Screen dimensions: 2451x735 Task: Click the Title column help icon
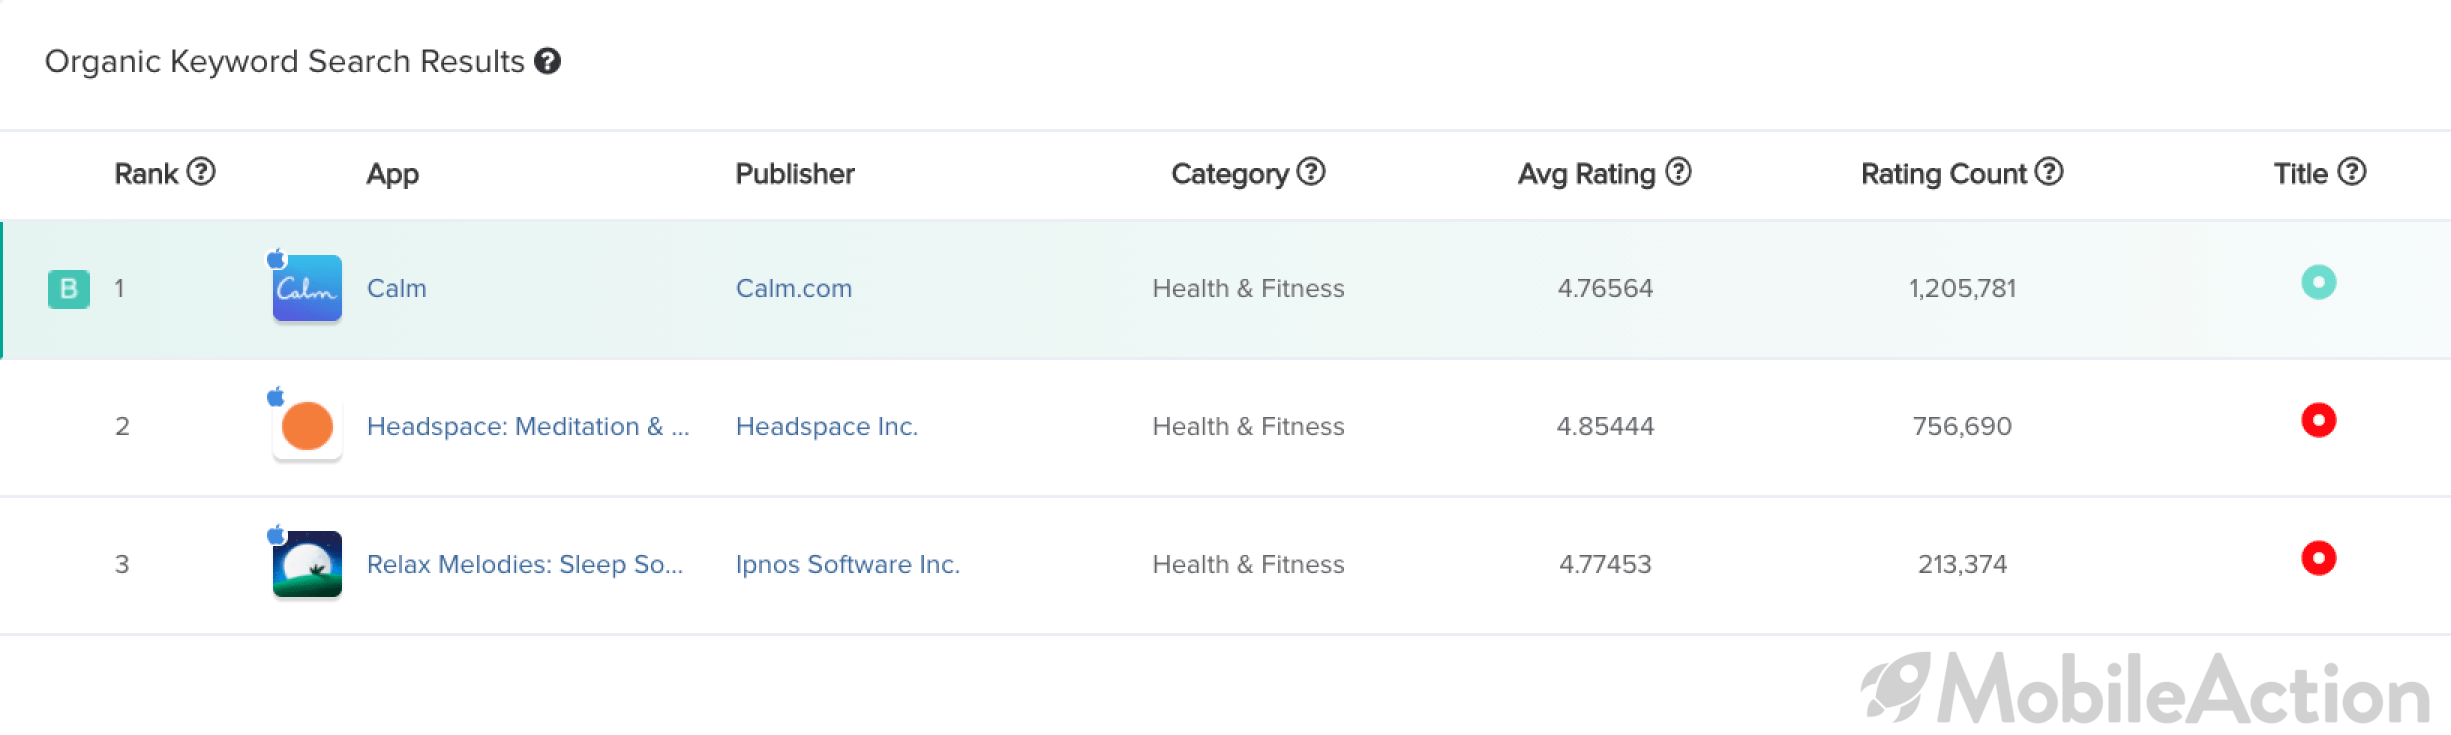click(x=2352, y=172)
